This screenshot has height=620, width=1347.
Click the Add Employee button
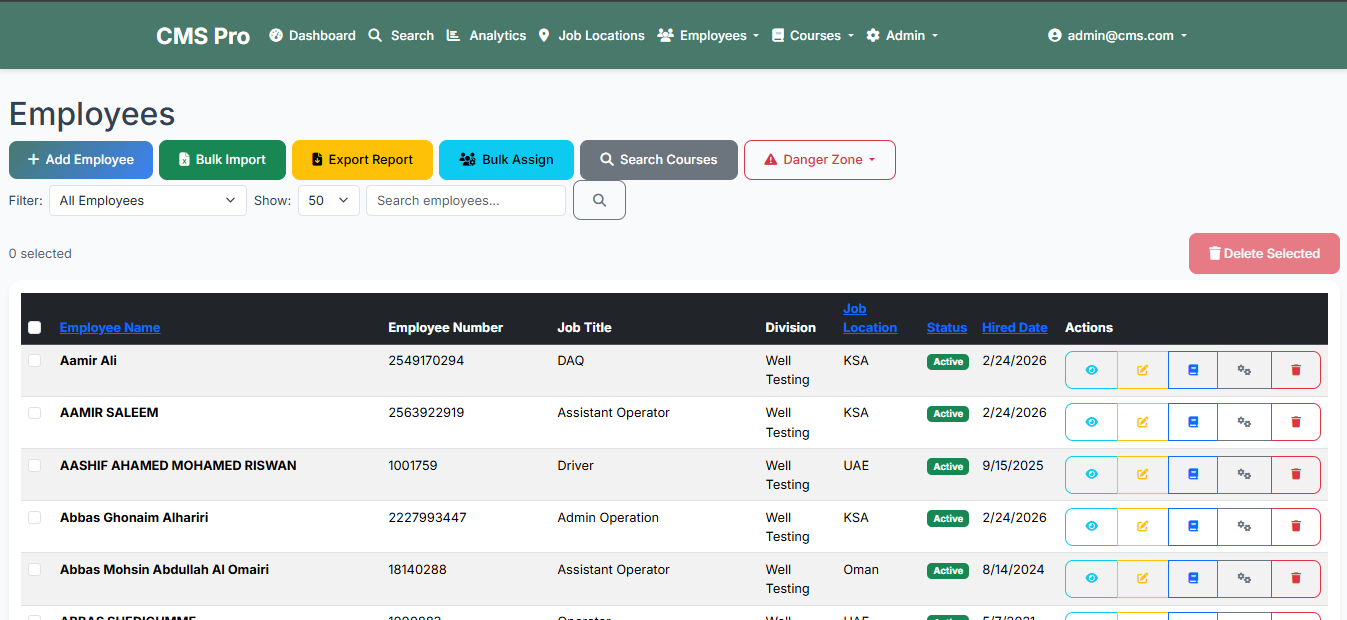(x=81, y=160)
